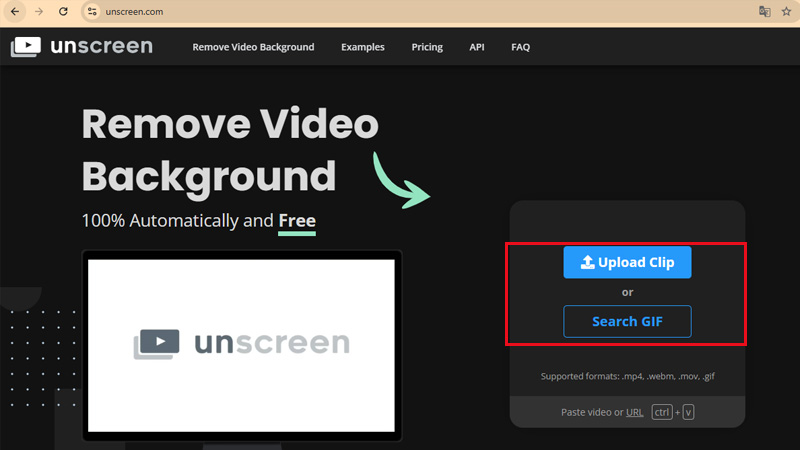Click the URL link to paste video
Screen dimensions: 800x450
coord(634,412)
